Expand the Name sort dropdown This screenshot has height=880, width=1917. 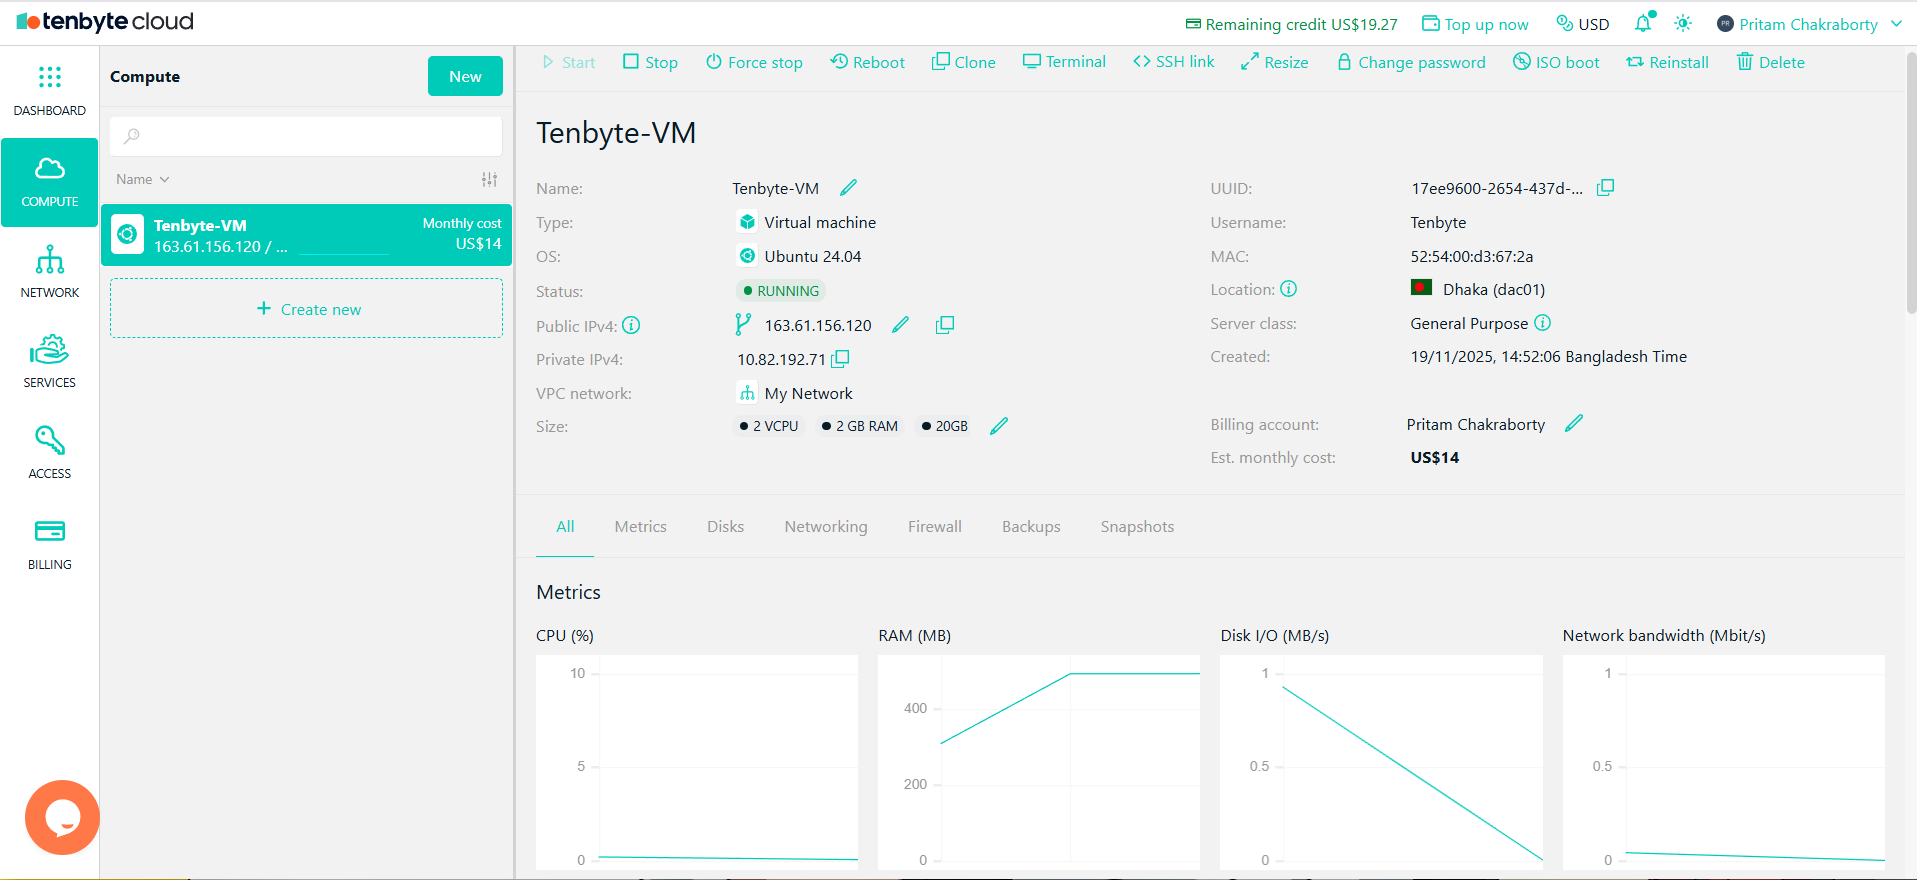point(143,179)
